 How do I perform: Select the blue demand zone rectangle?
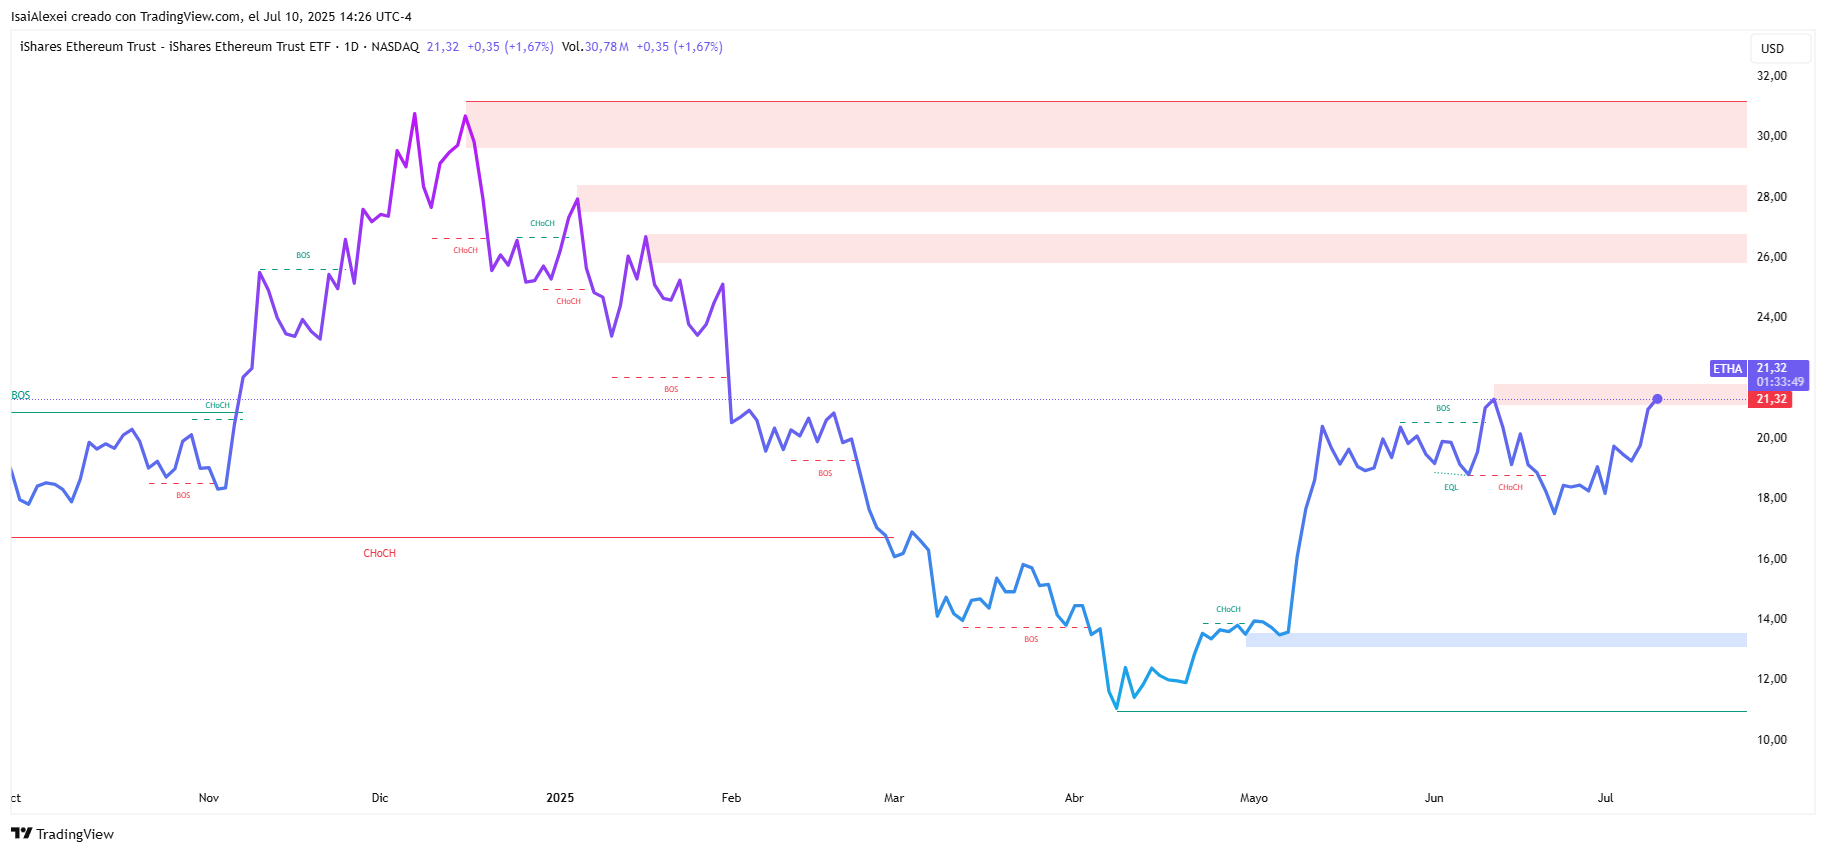[x=1496, y=640]
